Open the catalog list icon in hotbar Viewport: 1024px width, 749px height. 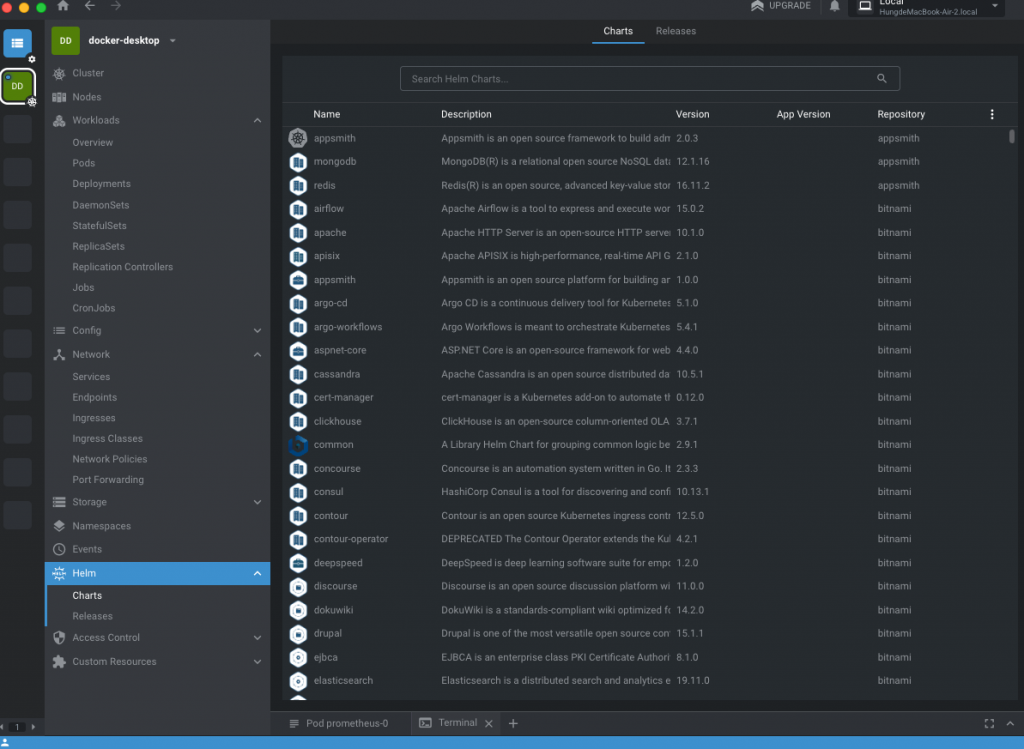[17, 43]
